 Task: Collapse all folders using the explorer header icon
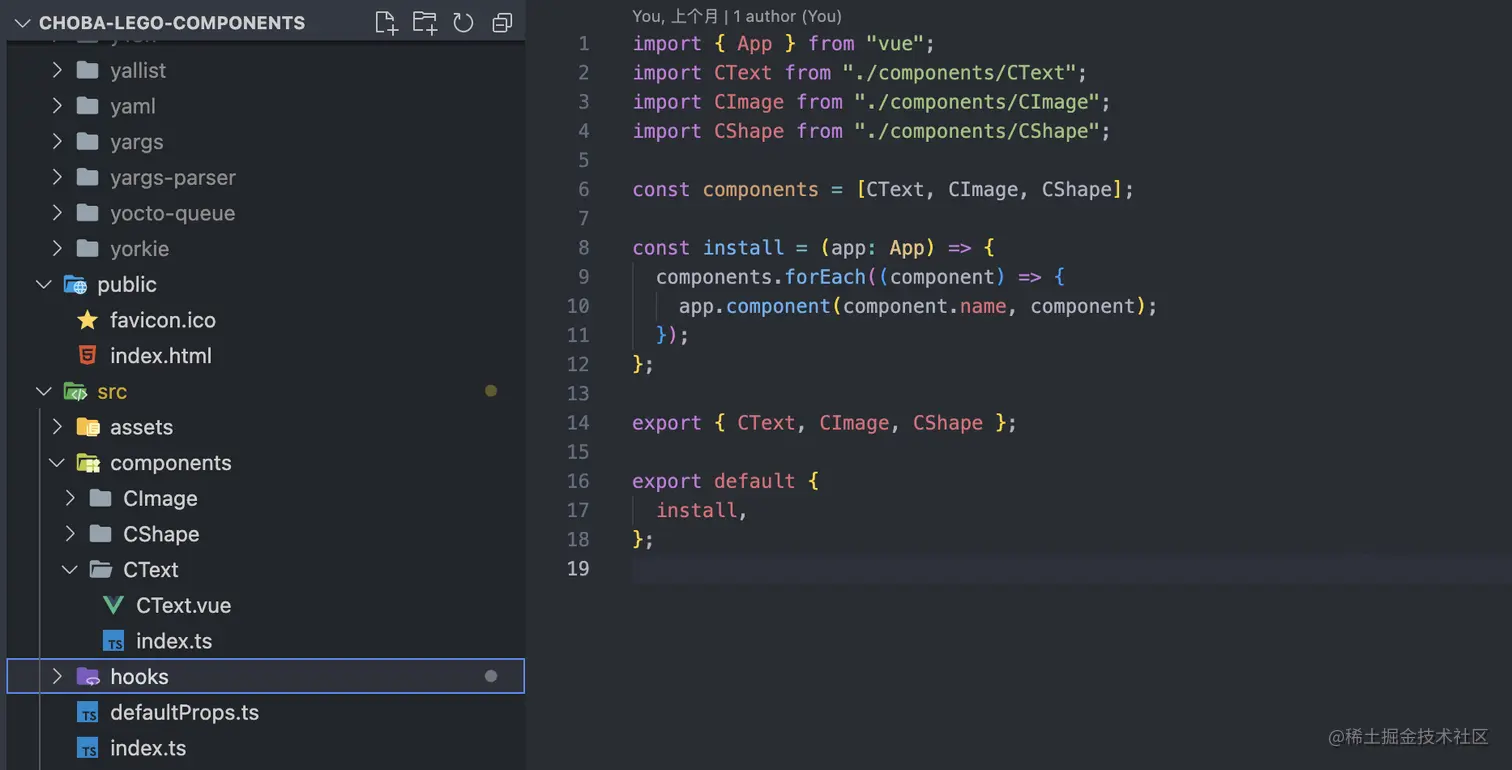(502, 22)
